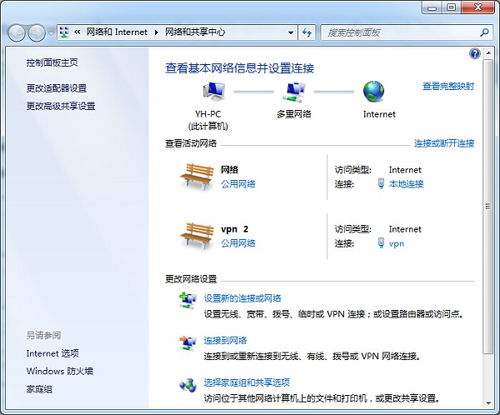
Task: Click the 查看完整映射 link
Action: (448, 86)
